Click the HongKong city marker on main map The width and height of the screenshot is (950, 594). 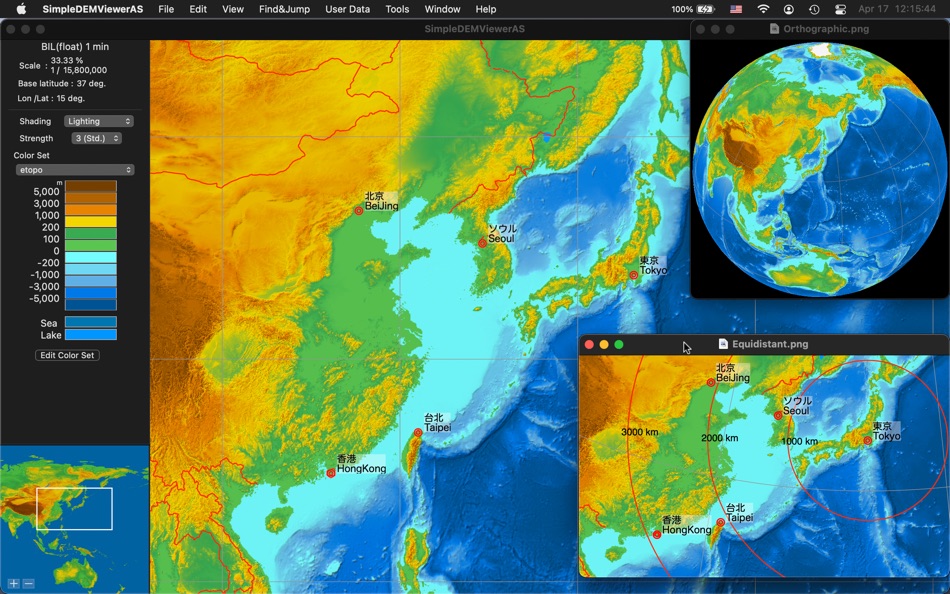(x=331, y=473)
